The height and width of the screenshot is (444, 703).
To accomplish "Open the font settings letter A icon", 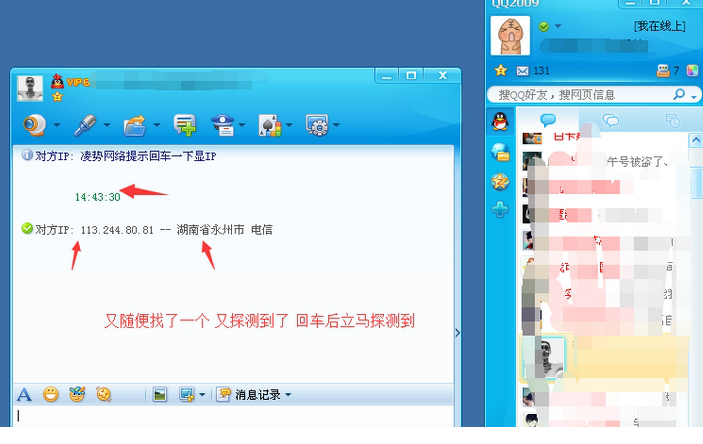I will (x=24, y=395).
